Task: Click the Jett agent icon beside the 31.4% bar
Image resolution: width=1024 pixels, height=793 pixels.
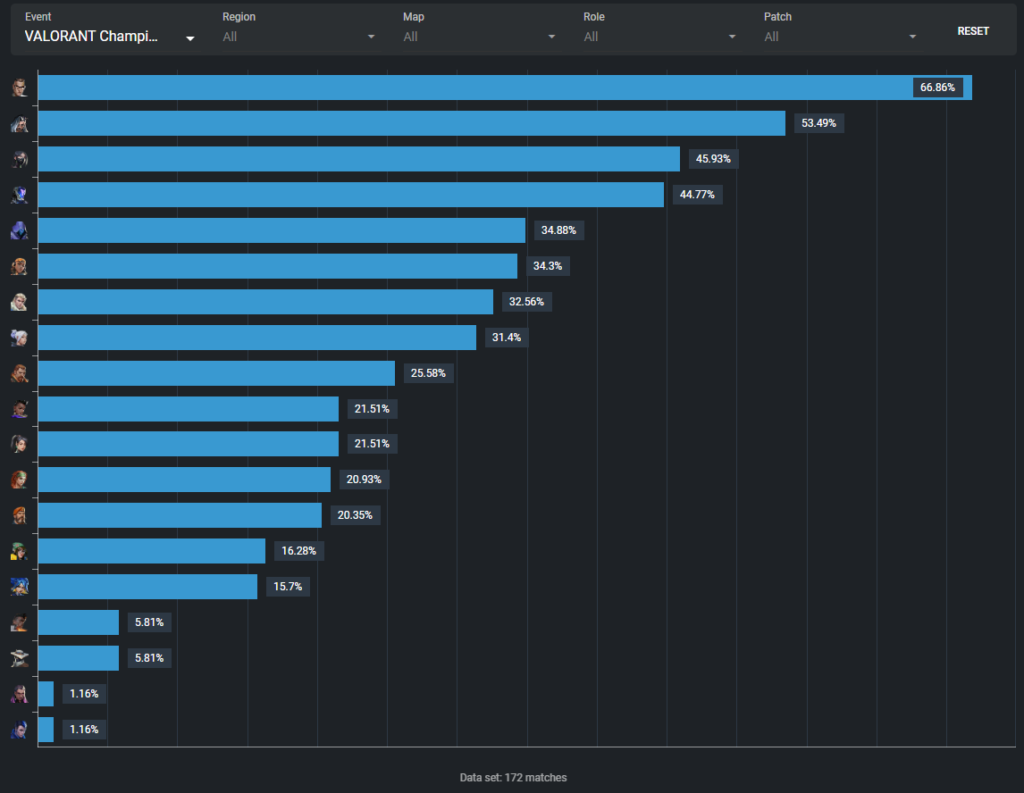Action: (x=20, y=338)
